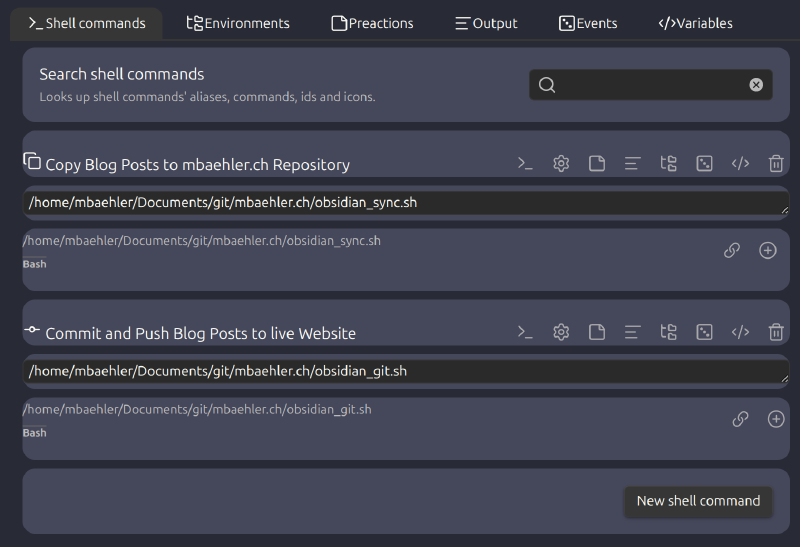
Task: Copy link icon for the obsidian_sync.sh command
Action: (x=732, y=250)
